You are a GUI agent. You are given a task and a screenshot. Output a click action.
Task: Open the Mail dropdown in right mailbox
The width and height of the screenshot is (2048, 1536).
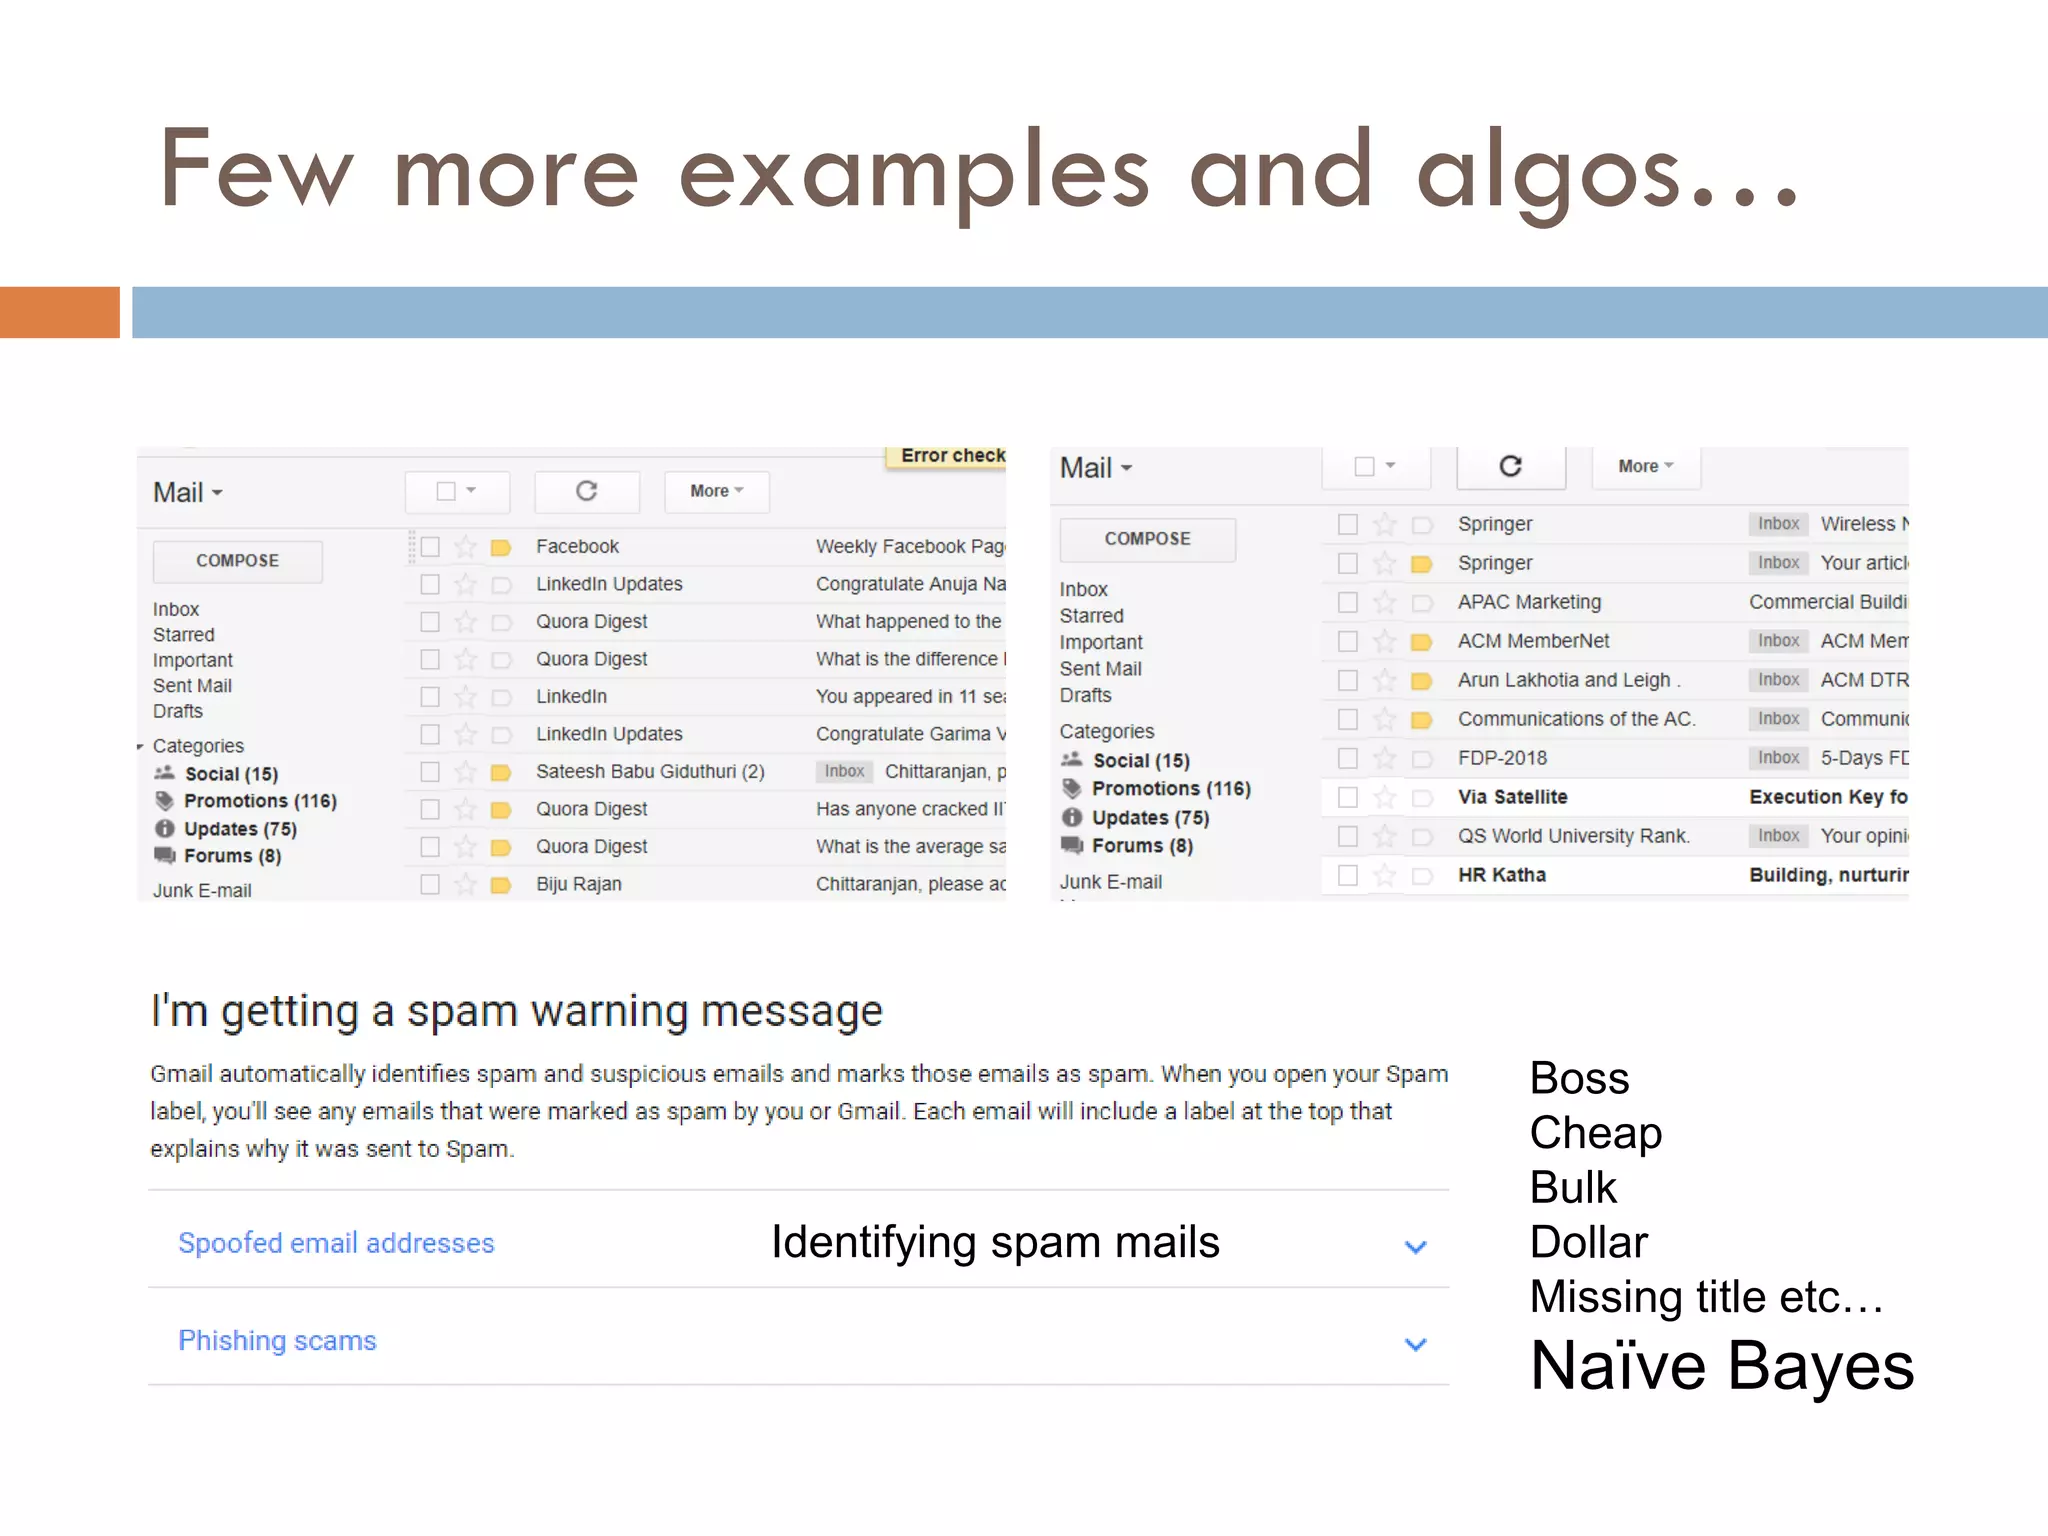tap(1096, 468)
